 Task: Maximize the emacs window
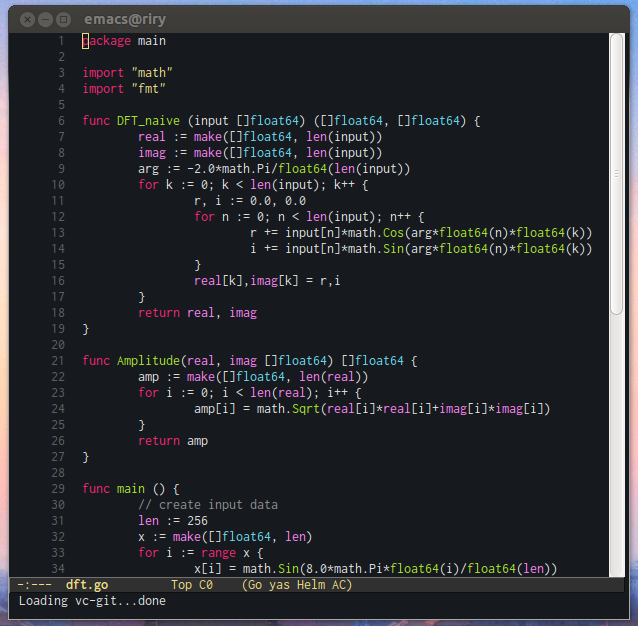[x=63, y=19]
